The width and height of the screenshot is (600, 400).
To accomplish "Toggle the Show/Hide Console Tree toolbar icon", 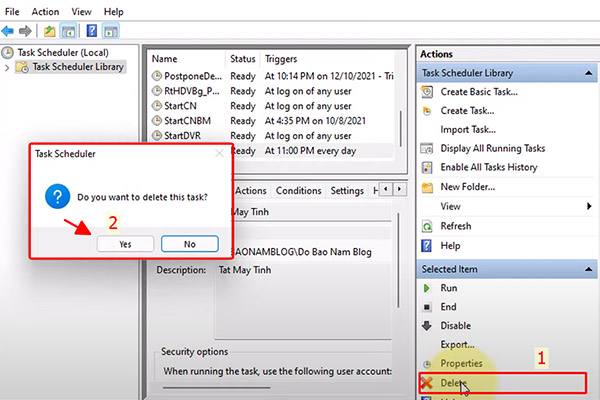I will 69,31.
